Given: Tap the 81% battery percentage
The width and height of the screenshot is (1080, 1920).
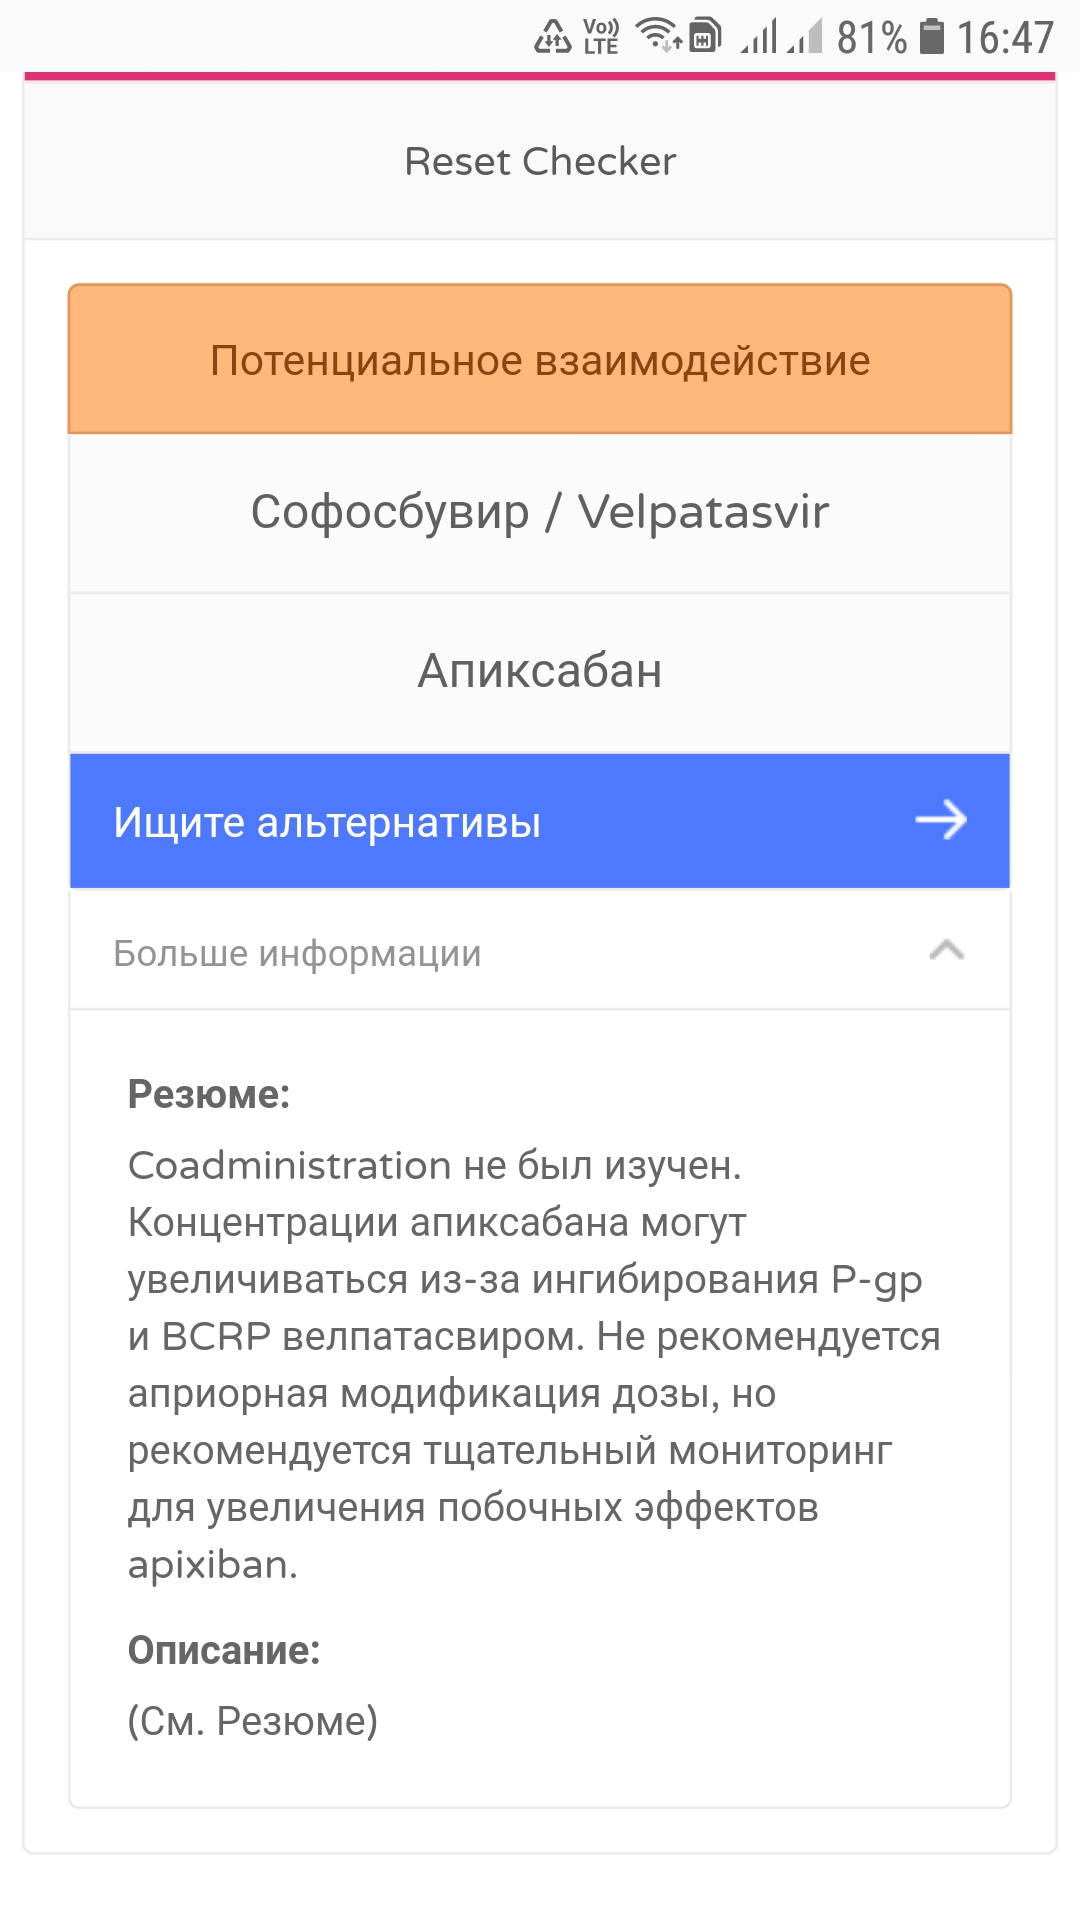Looking at the screenshot, I should (871, 38).
